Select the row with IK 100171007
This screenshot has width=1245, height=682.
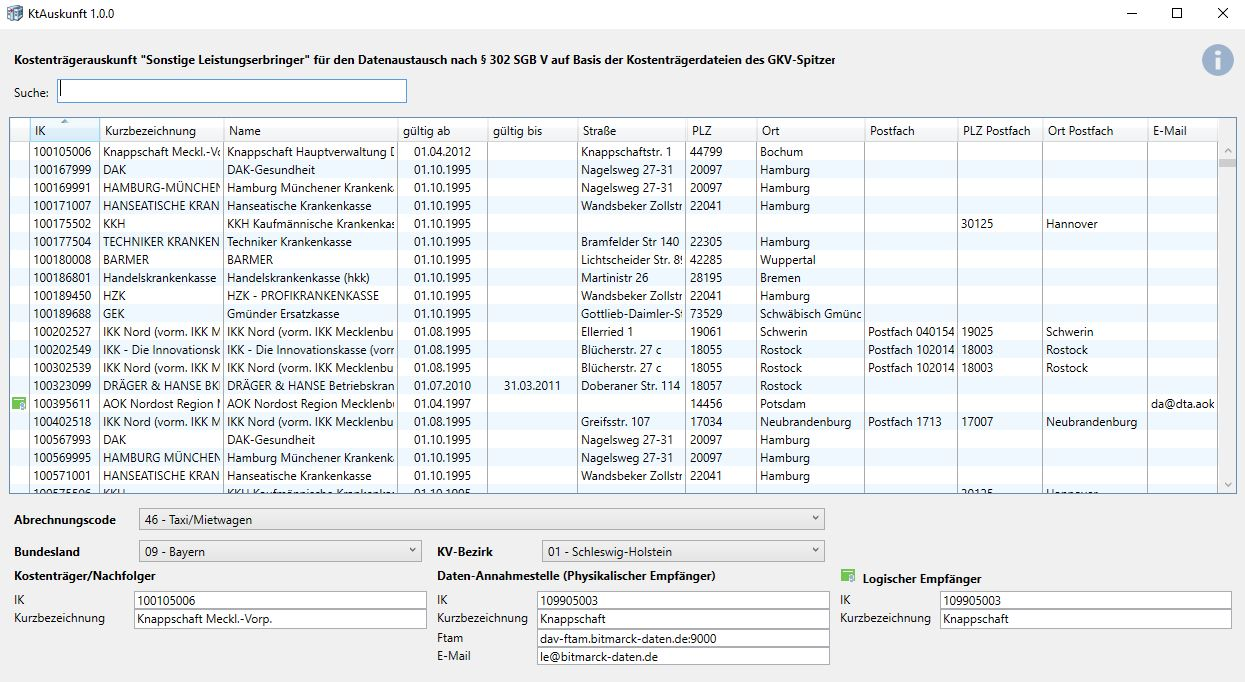(614, 206)
